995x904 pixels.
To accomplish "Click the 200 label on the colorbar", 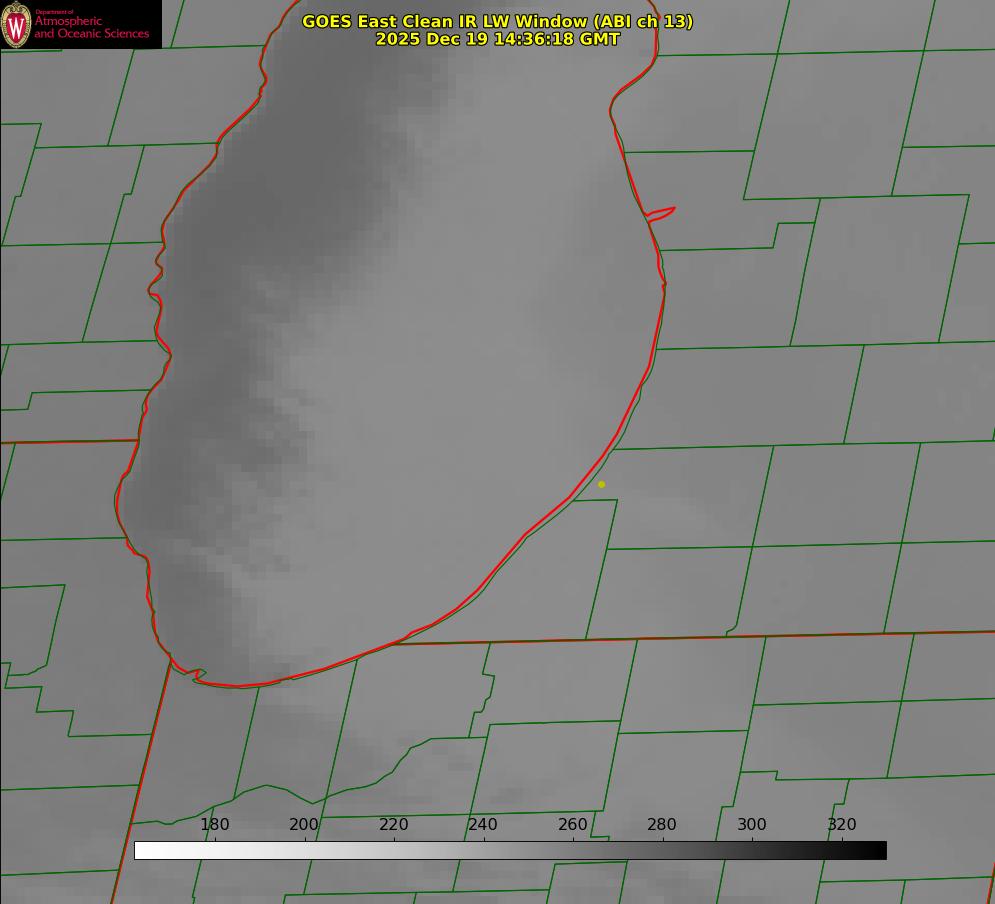I will pos(303,824).
